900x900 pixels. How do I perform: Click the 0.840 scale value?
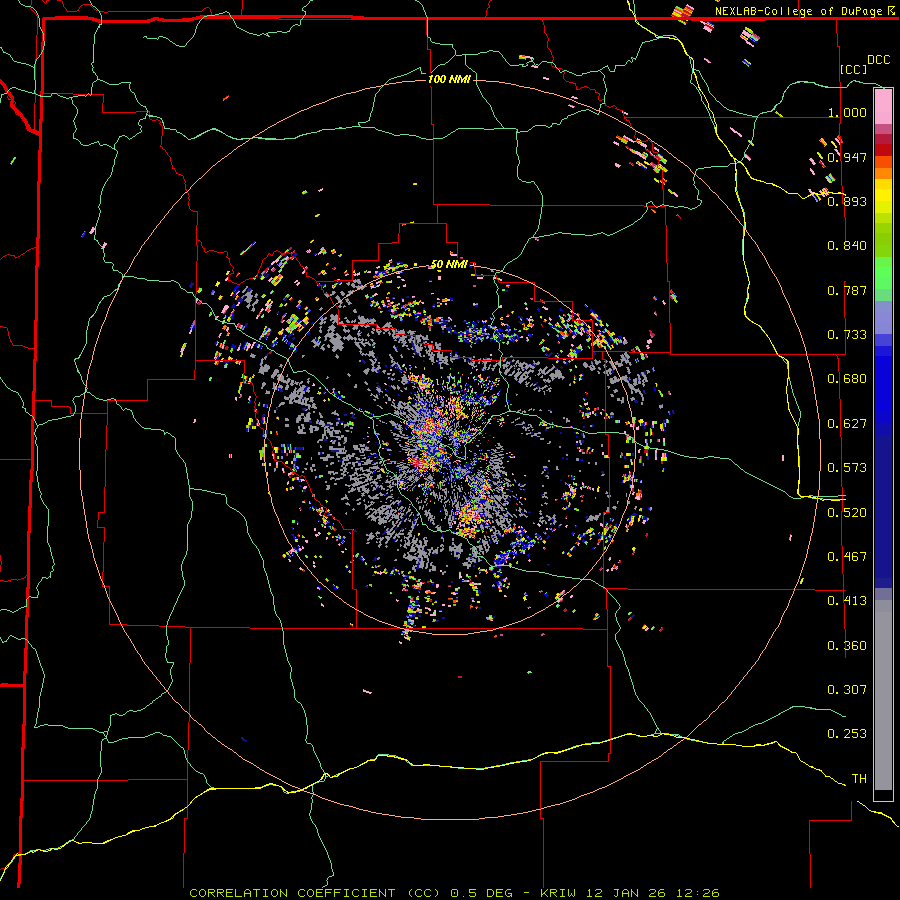coord(847,246)
